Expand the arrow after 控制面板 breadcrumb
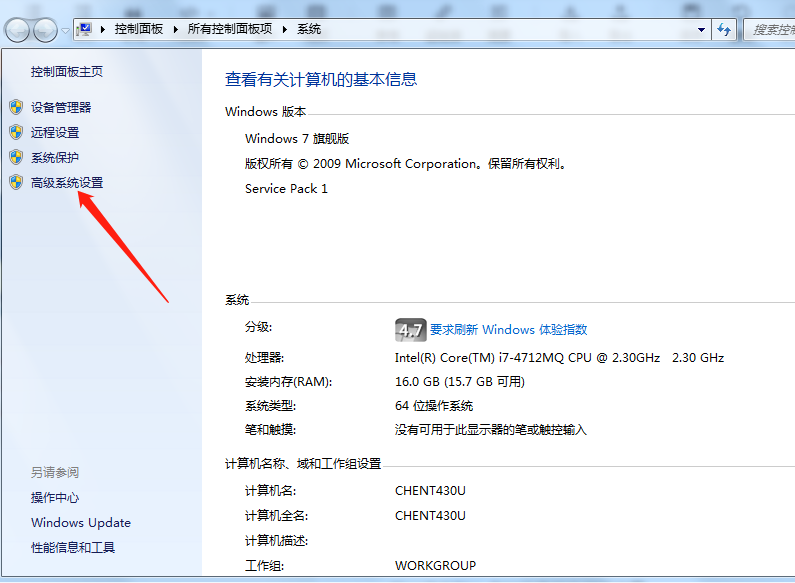Image resolution: width=795 pixels, height=583 pixels. 175,29
